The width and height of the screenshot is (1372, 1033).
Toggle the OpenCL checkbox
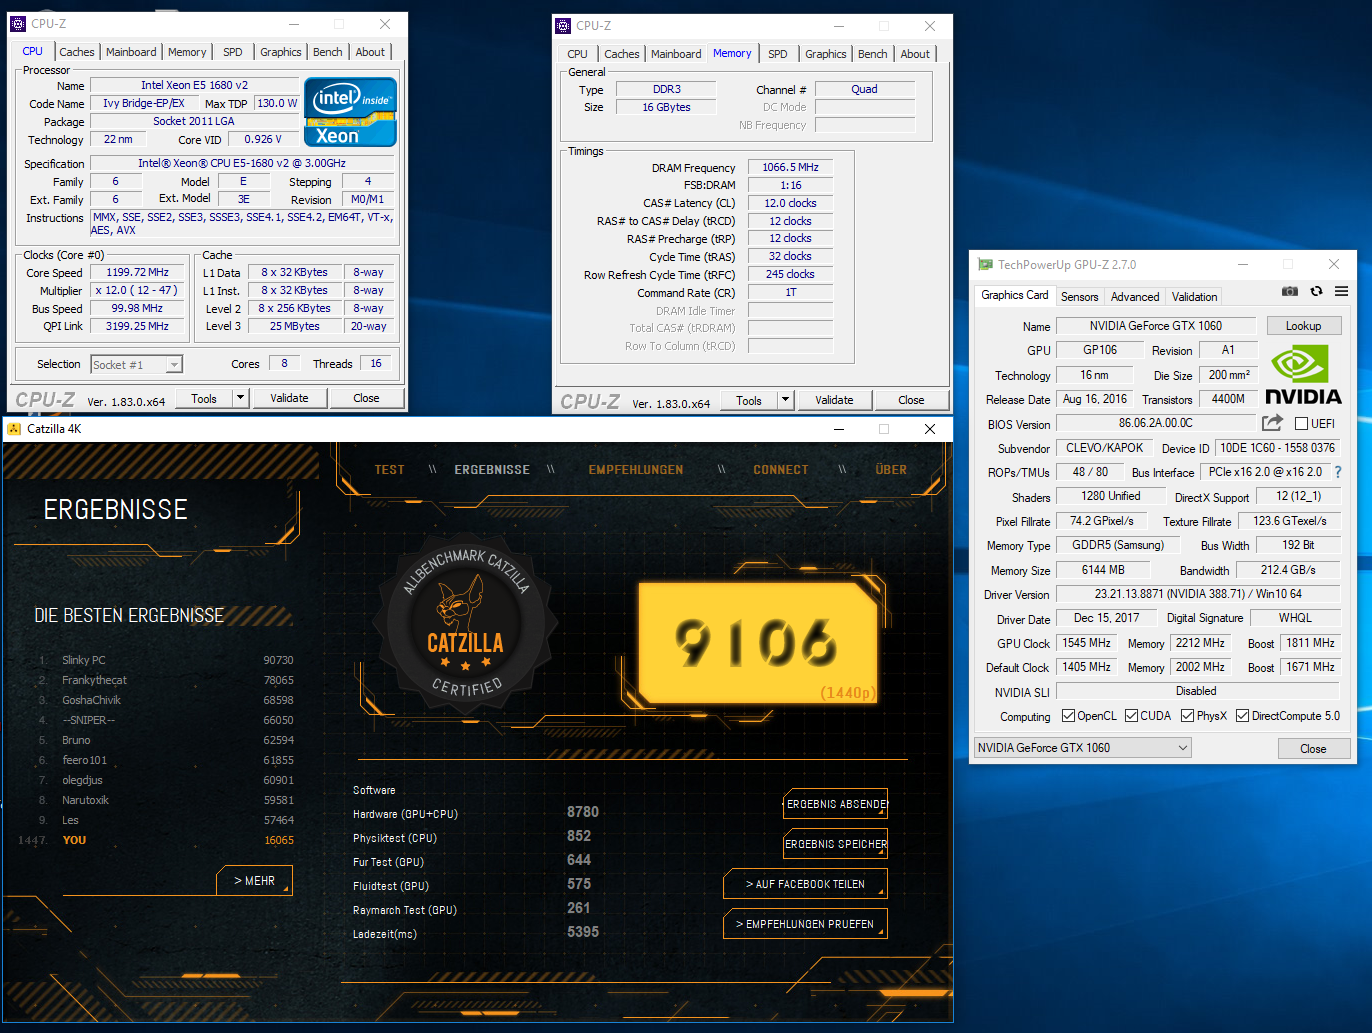click(x=1068, y=716)
